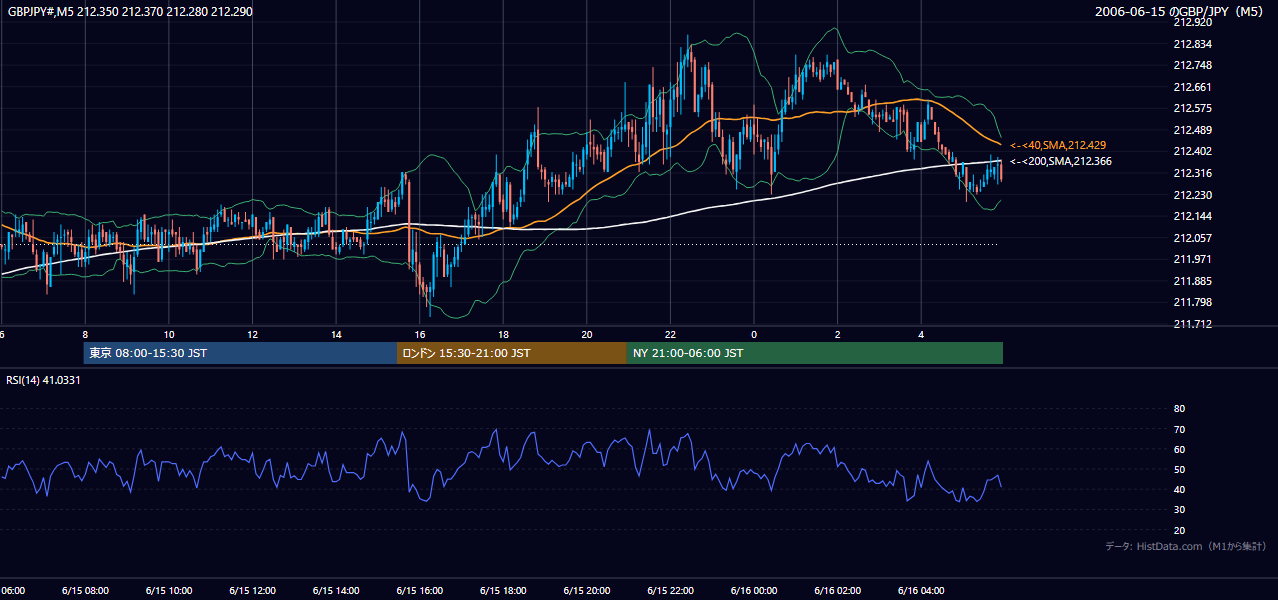This screenshot has width=1278, height=600.
Task: Click the bottom time label 6/15 12:00
Action: pos(253,590)
